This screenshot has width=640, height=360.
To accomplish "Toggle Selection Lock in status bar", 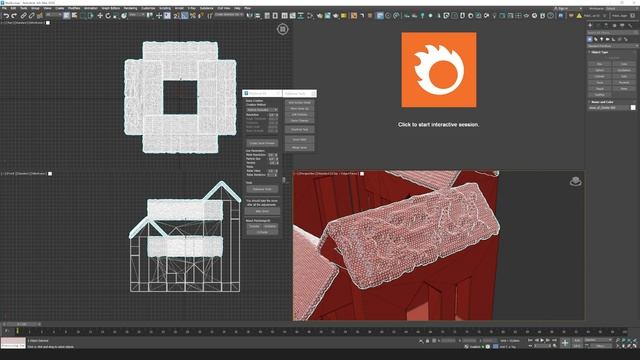I will (x=427, y=340).
